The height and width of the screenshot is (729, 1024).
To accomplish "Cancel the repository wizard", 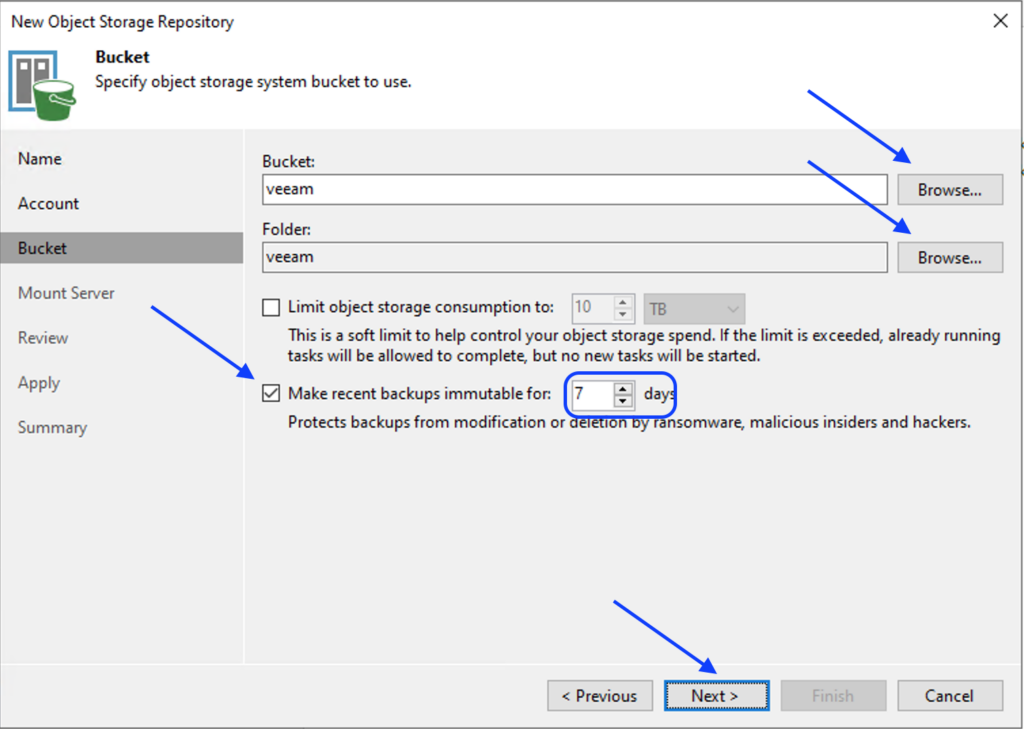I will pyautogui.click(x=949, y=696).
